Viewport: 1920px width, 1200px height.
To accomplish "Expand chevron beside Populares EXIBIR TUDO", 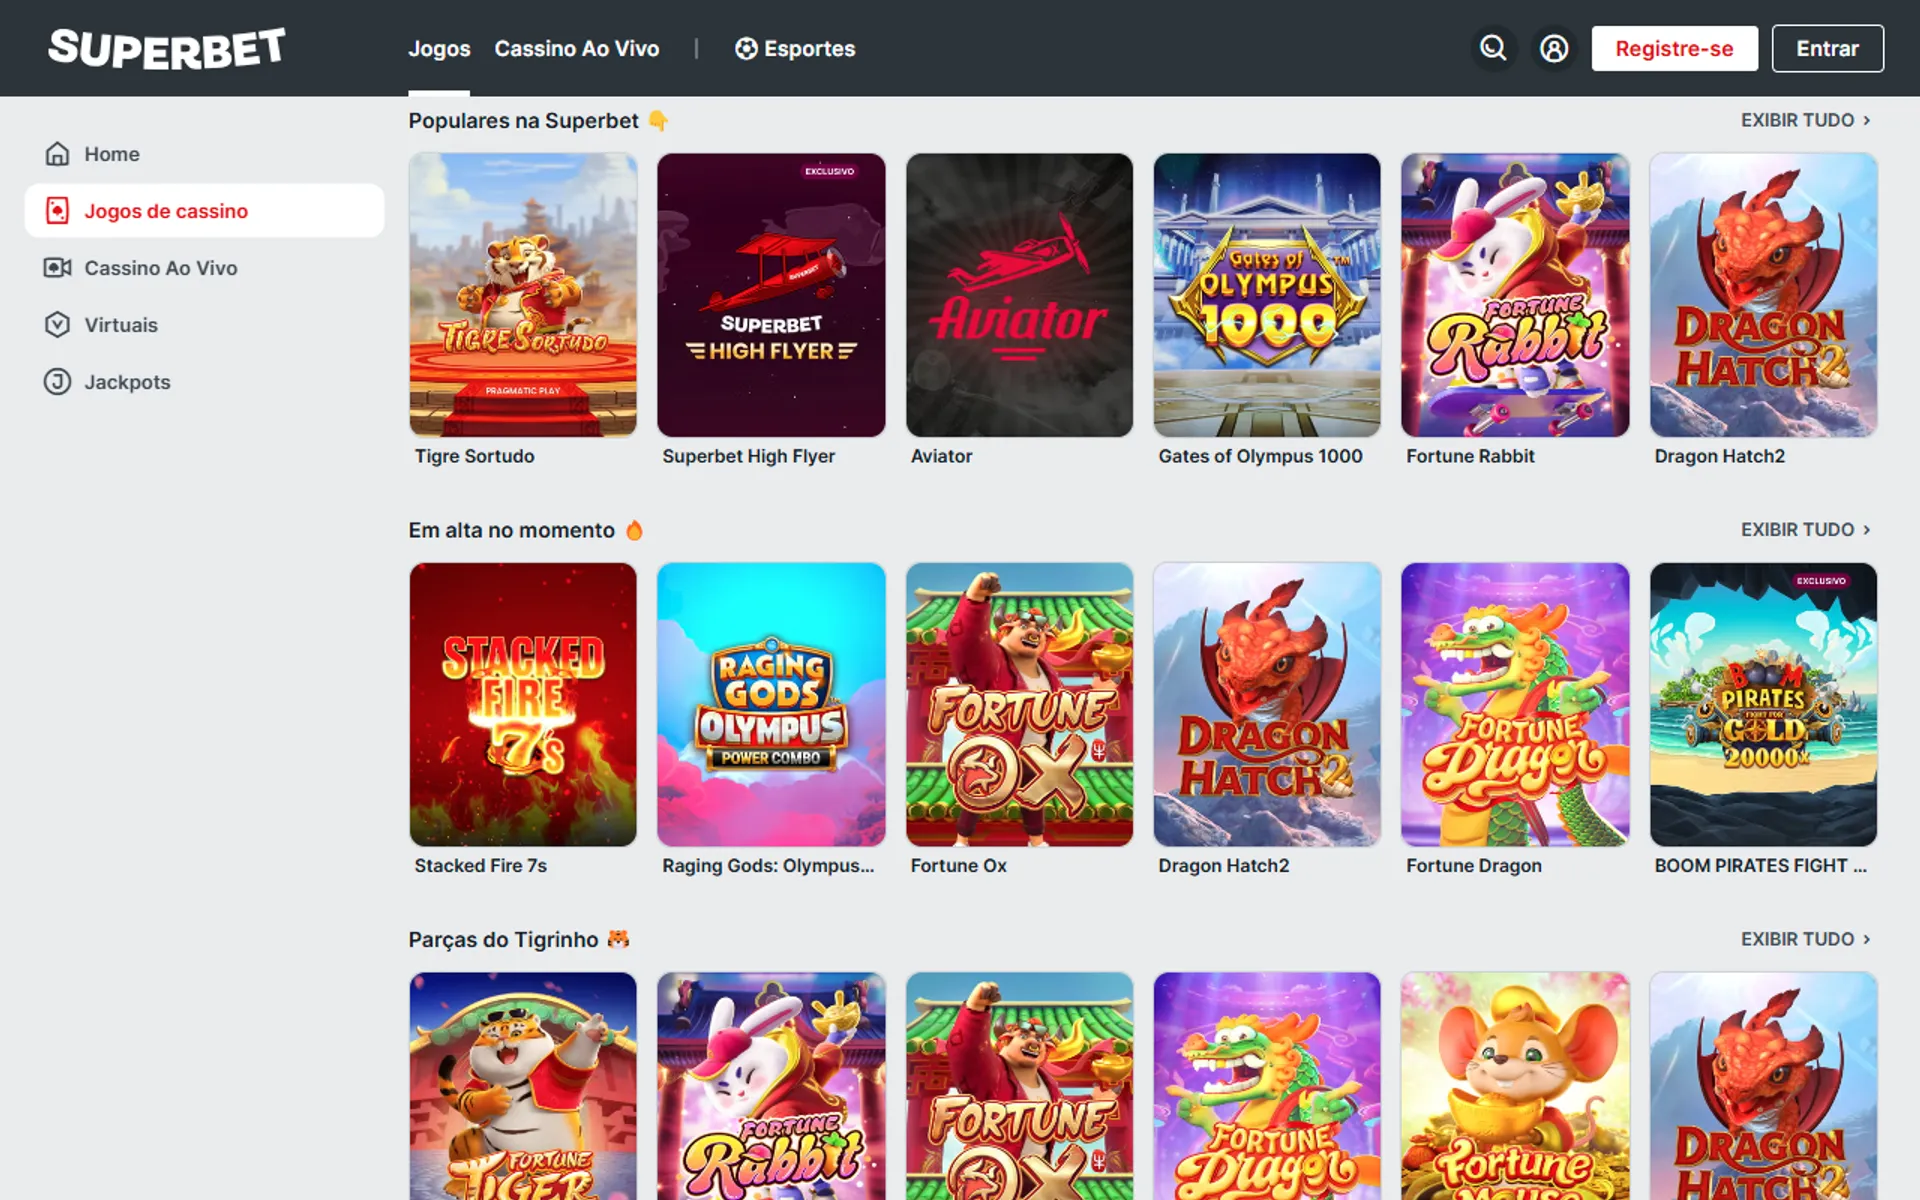I will pos(1866,120).
